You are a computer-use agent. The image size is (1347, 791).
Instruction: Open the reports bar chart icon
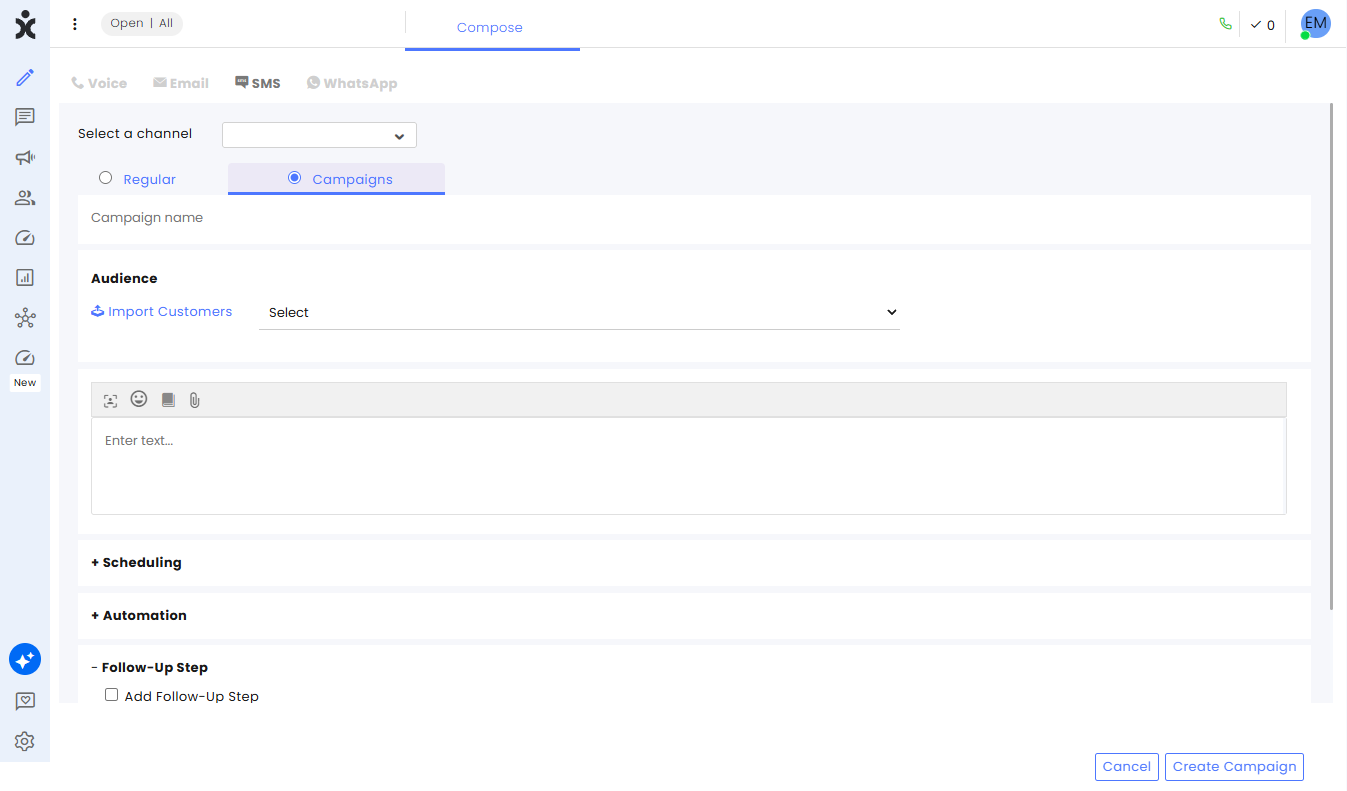click(25, 278)
